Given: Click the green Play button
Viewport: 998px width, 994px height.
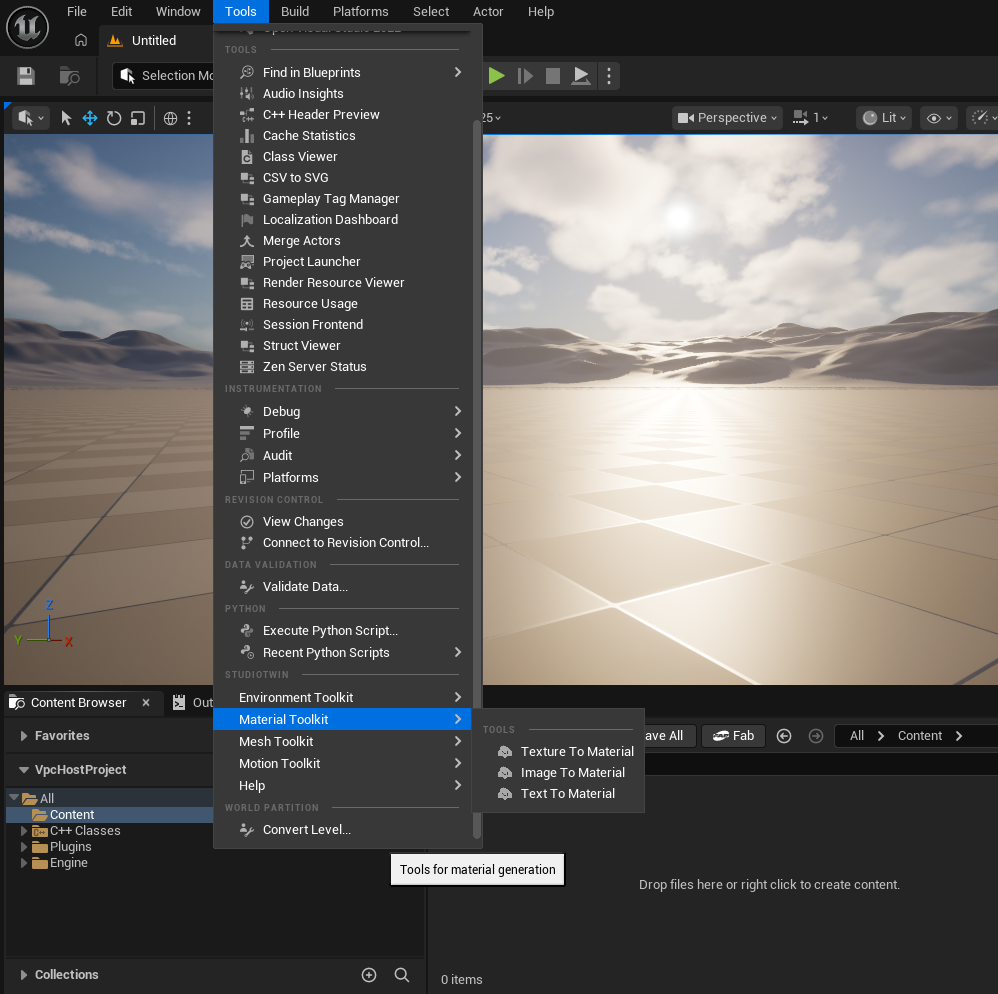Looking at the screenshot, I should pyautogui.click(x=496, y=76).
